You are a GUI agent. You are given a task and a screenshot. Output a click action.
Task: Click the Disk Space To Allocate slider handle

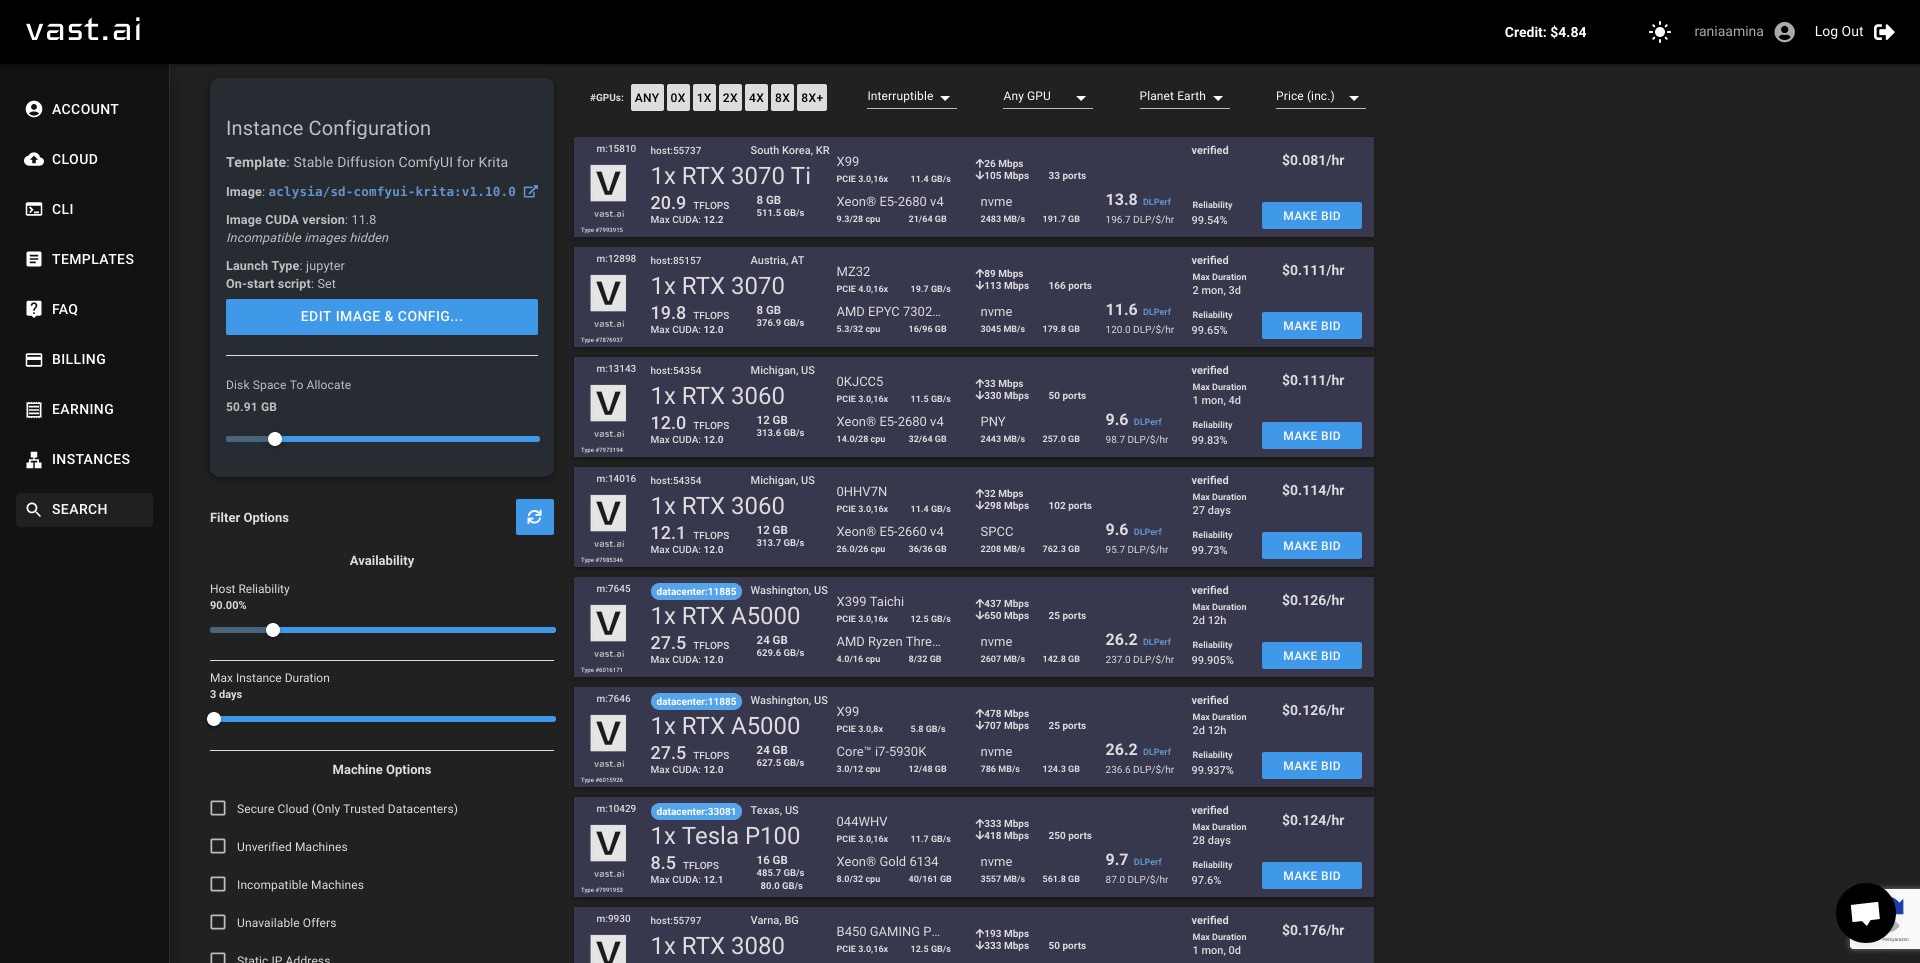pos(275,439)
